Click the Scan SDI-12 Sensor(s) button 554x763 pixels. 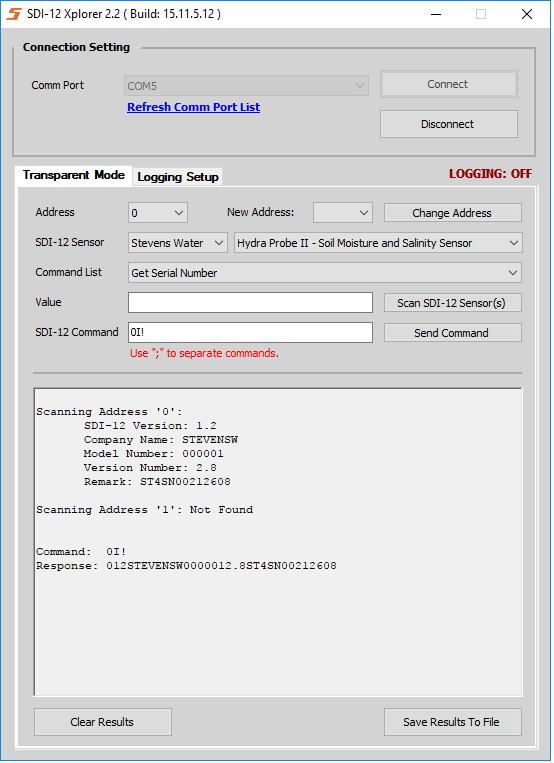(x=452, y=303)
